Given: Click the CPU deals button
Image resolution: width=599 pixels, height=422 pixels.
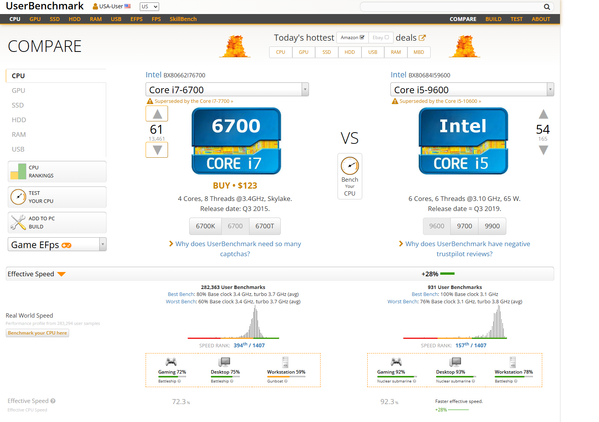Looking at the screenshot, I should click(x=281, y=52).
